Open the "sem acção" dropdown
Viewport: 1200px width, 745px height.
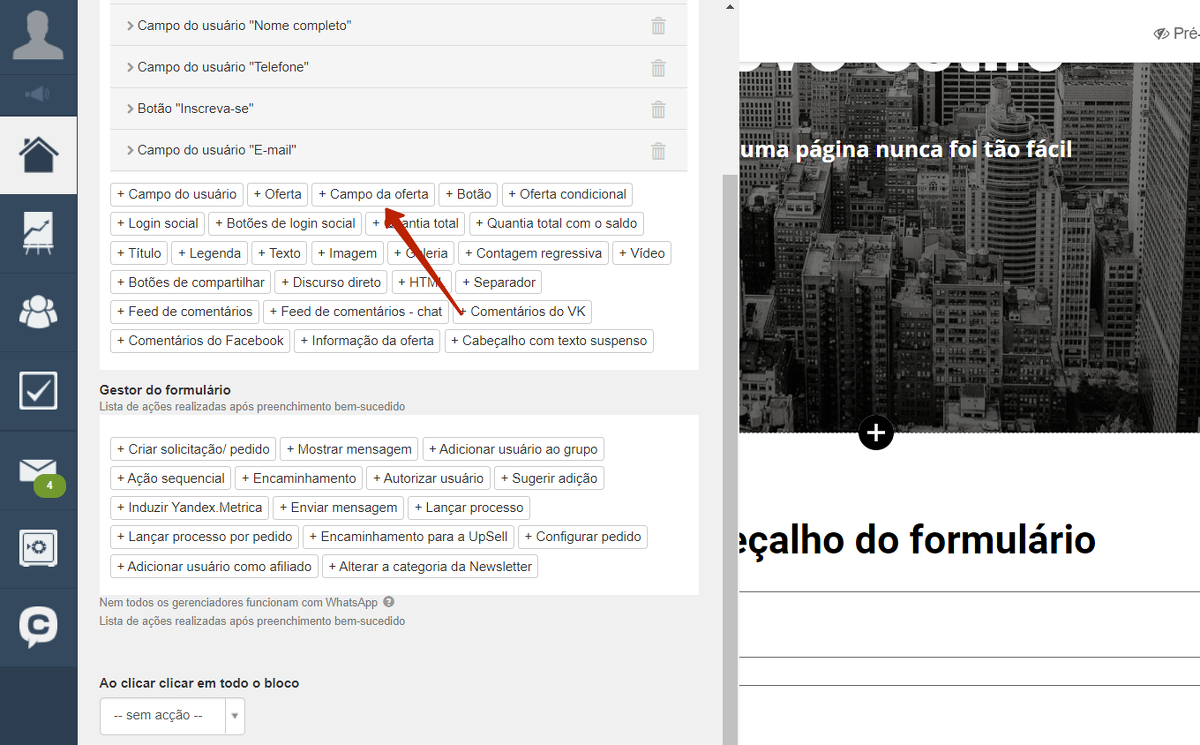[x=172, y=716]
